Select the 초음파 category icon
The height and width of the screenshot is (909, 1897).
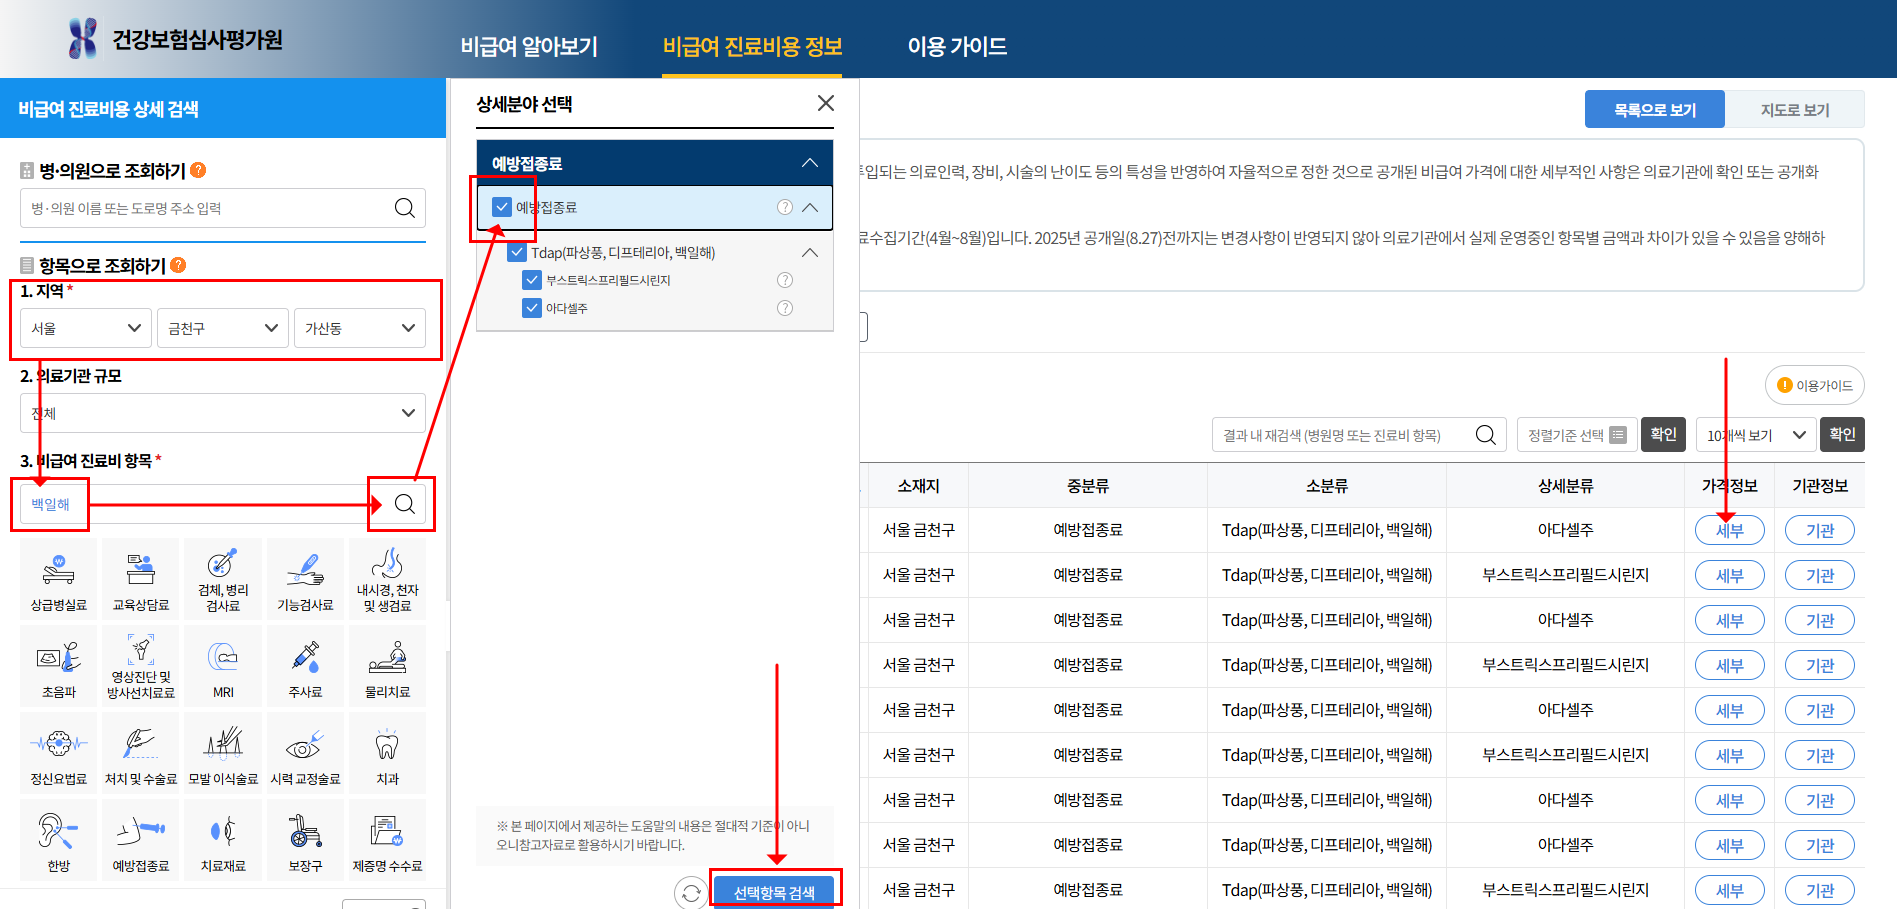click(59, 666)
